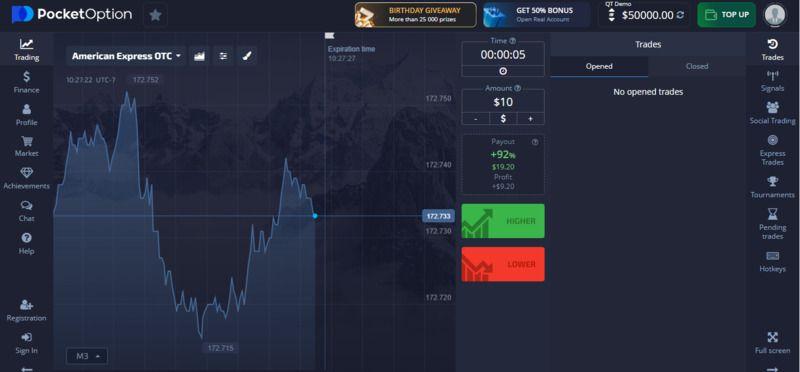Click the 172.733 current price label
Image resolution: width=800 pixels, height=372 pixels.
438,216
